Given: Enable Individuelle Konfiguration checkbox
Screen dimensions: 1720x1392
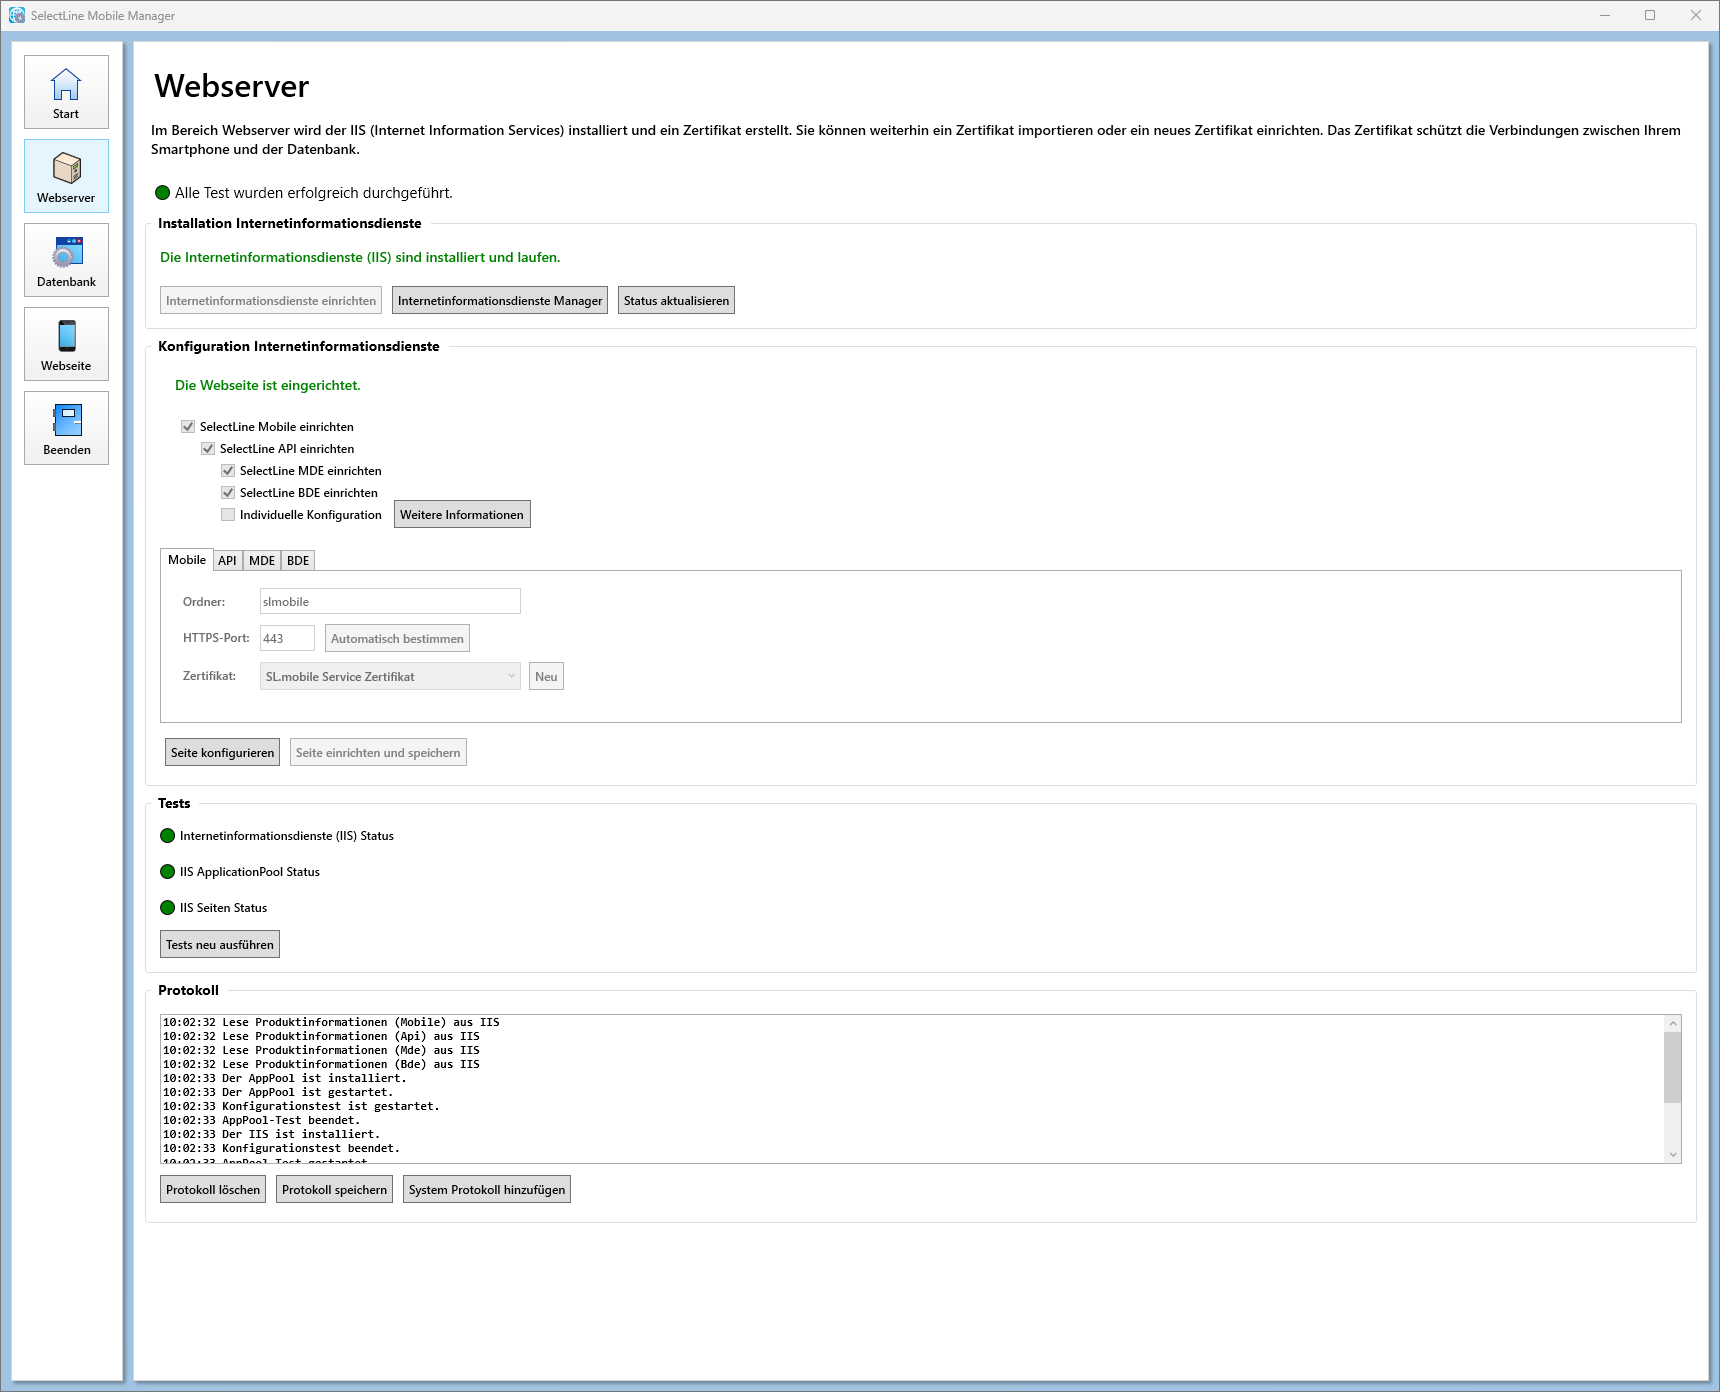Looking at the screenshot, I should tap(228, 515).
